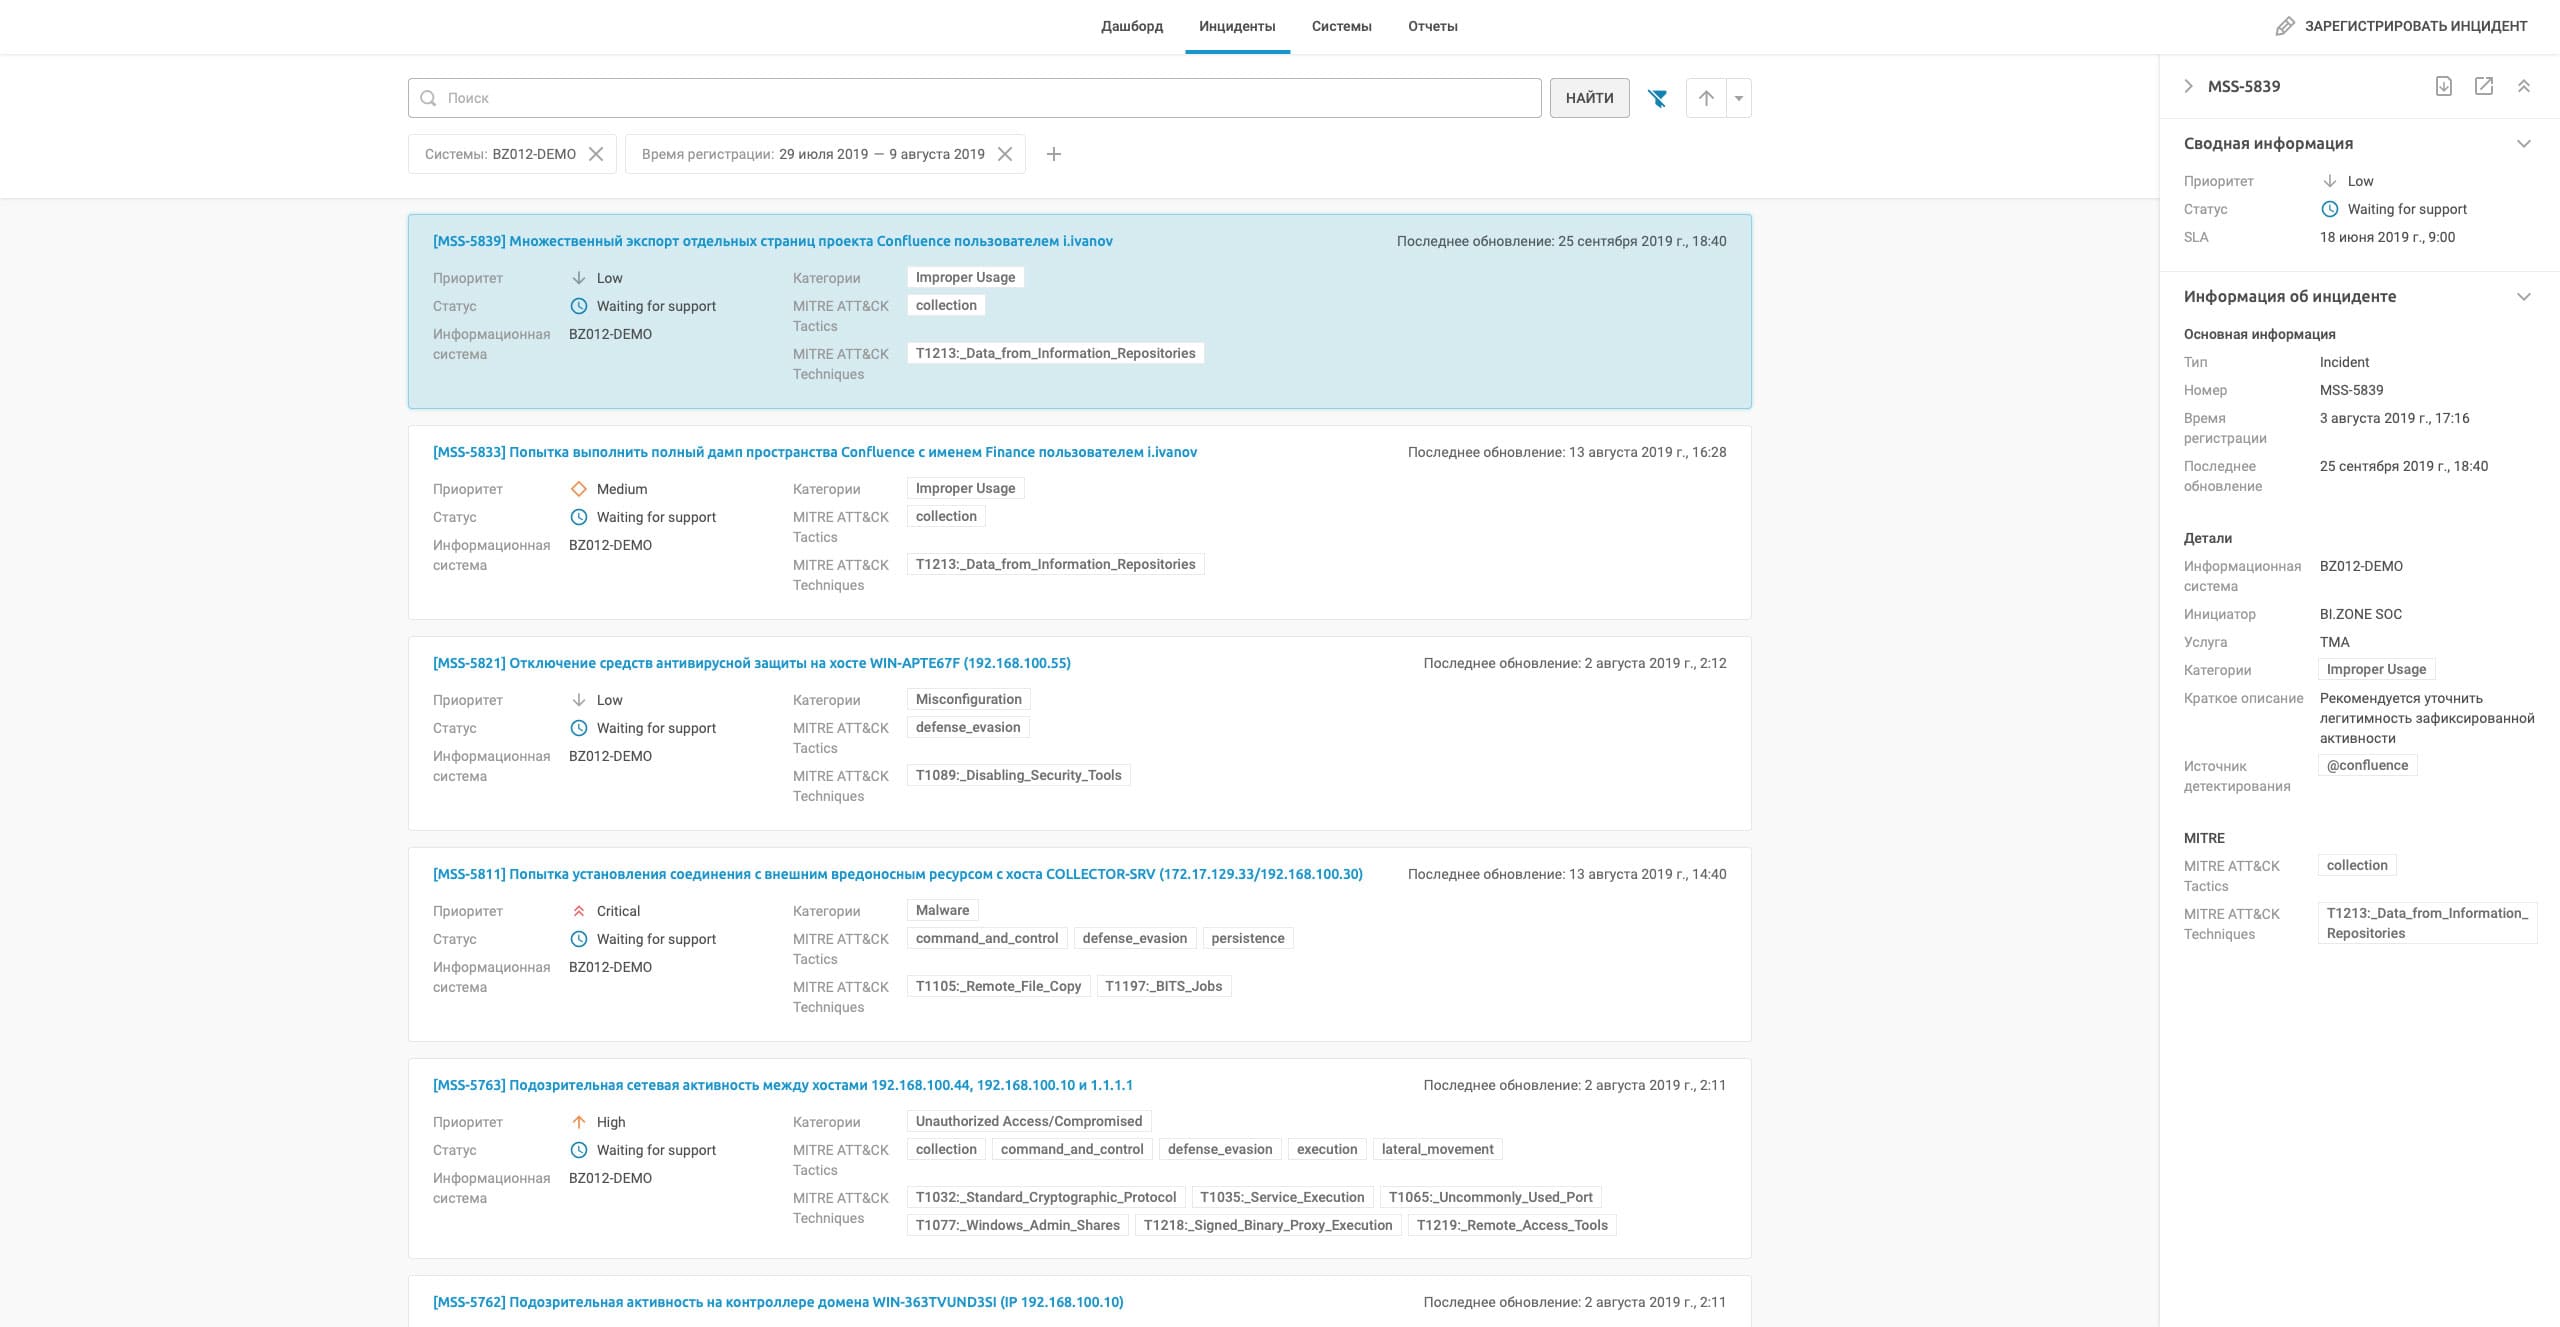The height and width of the screenshot is (1327, 2560).
Task: Open MSS-5839 in new window icon
Action: [x=2483, y=86]
